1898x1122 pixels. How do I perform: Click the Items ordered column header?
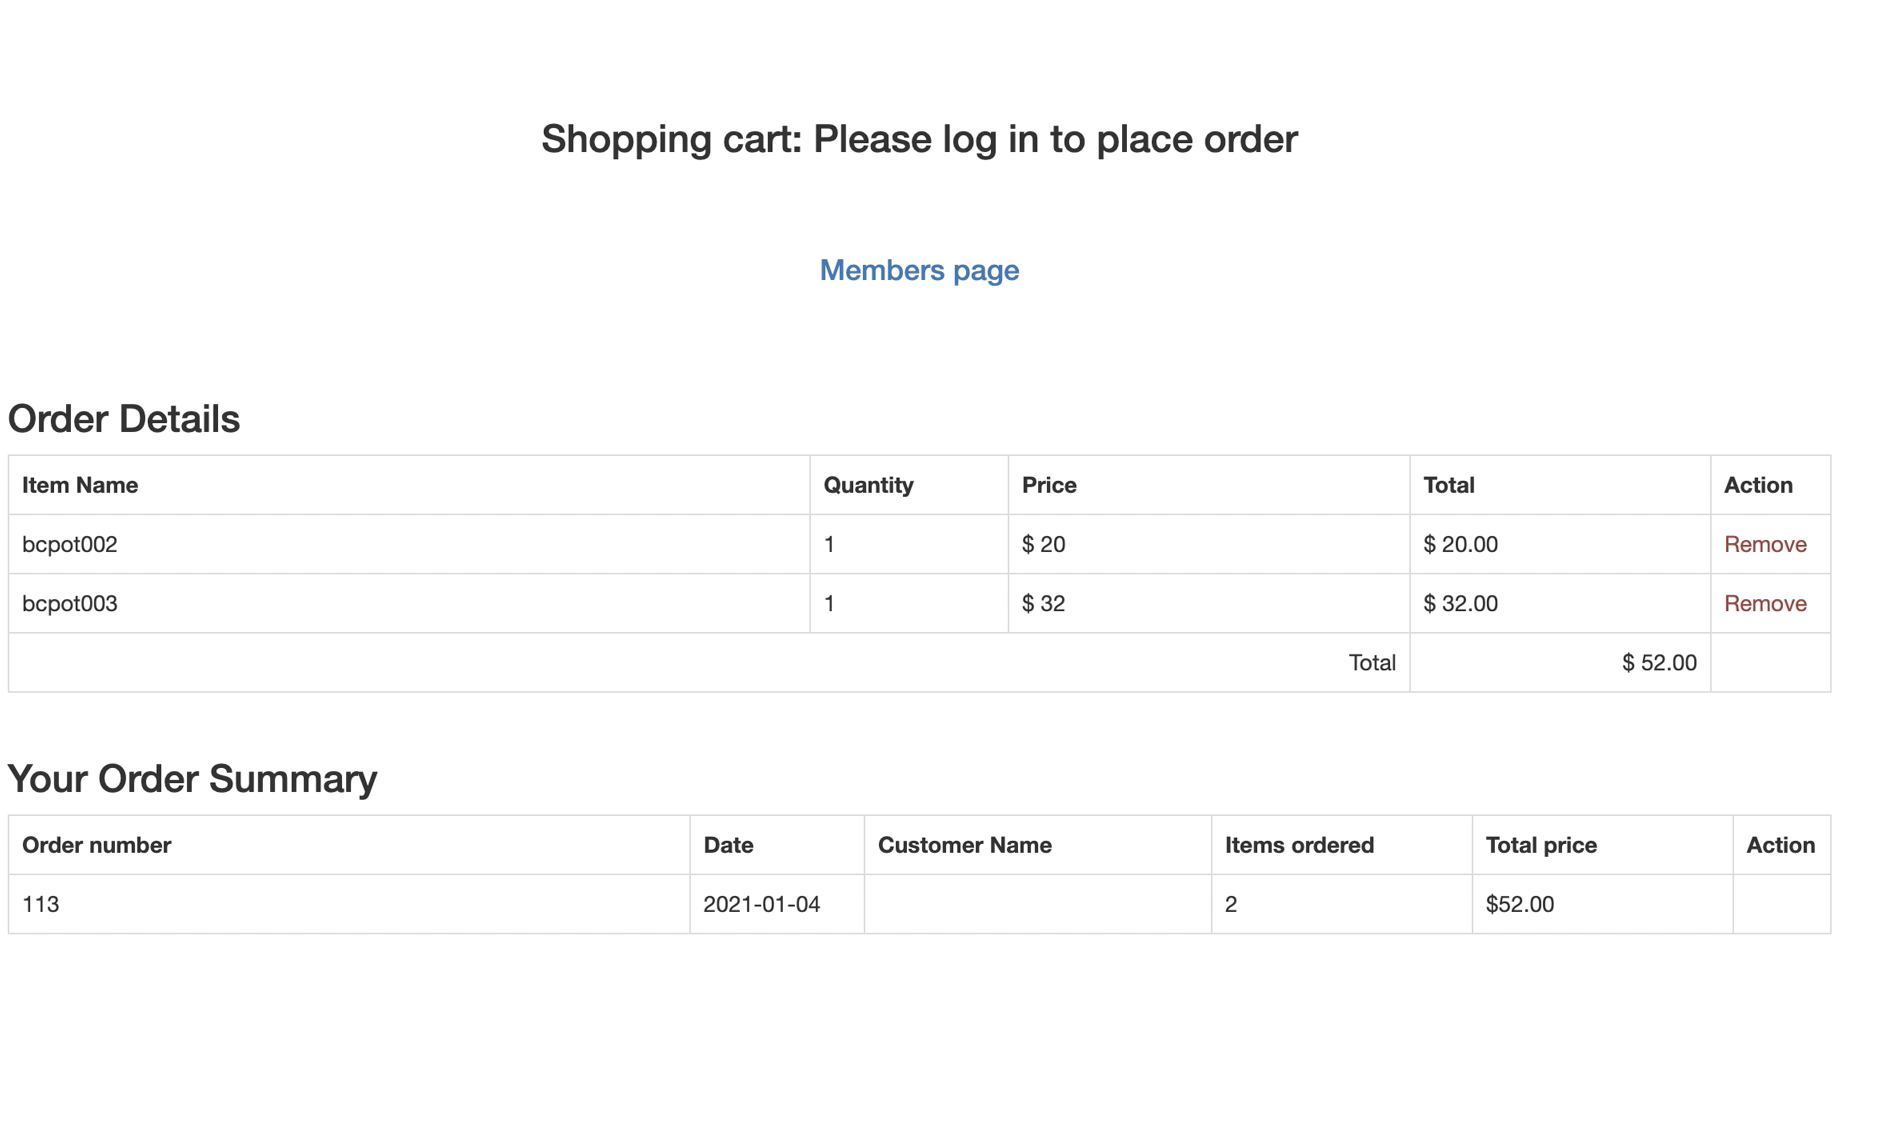tap(1299, 845)
